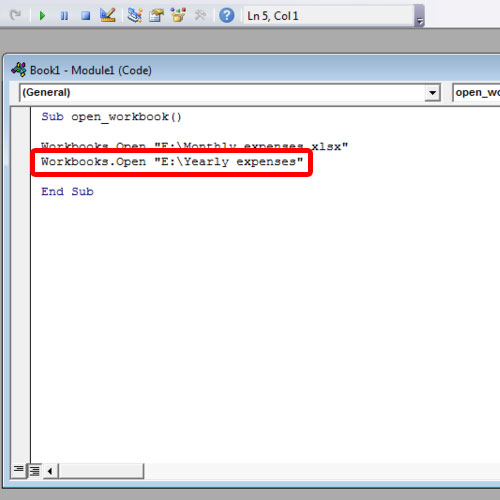Click the Reset stop square icon
500x500 pixels.
86,16
